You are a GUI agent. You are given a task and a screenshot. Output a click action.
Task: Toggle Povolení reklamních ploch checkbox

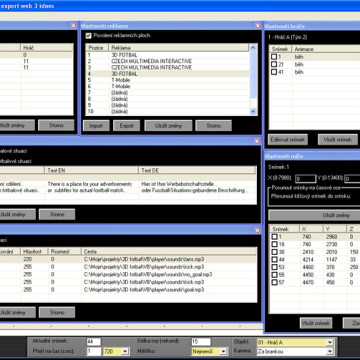(x=88, y=35)
